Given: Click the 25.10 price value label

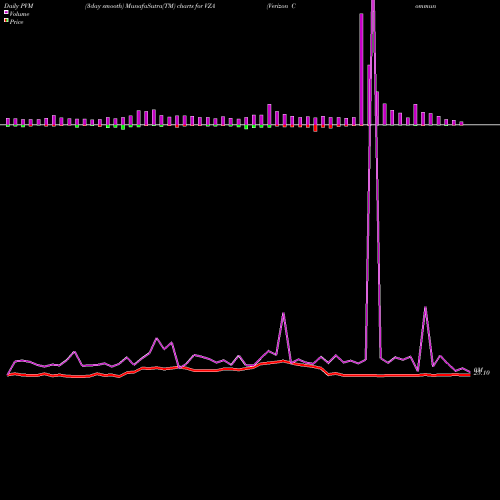Looking at the screenshot, I should tap(482, 373).
